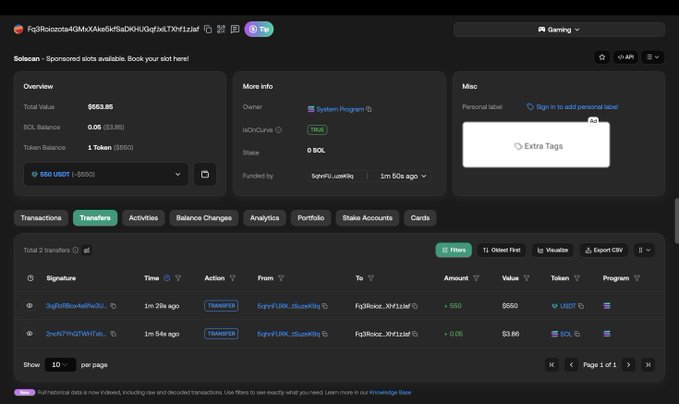Screen dimensions: 679x404
Task: Click the Visualize button
Action: pos(553,250)
